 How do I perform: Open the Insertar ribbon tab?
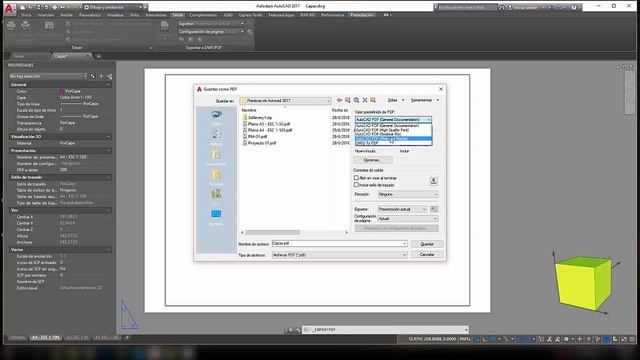46,15
